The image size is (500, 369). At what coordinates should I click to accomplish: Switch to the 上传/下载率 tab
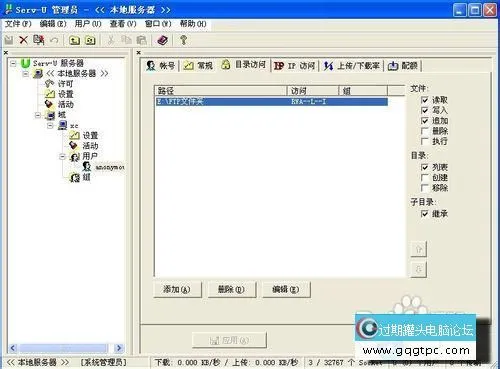click(x=352, y=66)
